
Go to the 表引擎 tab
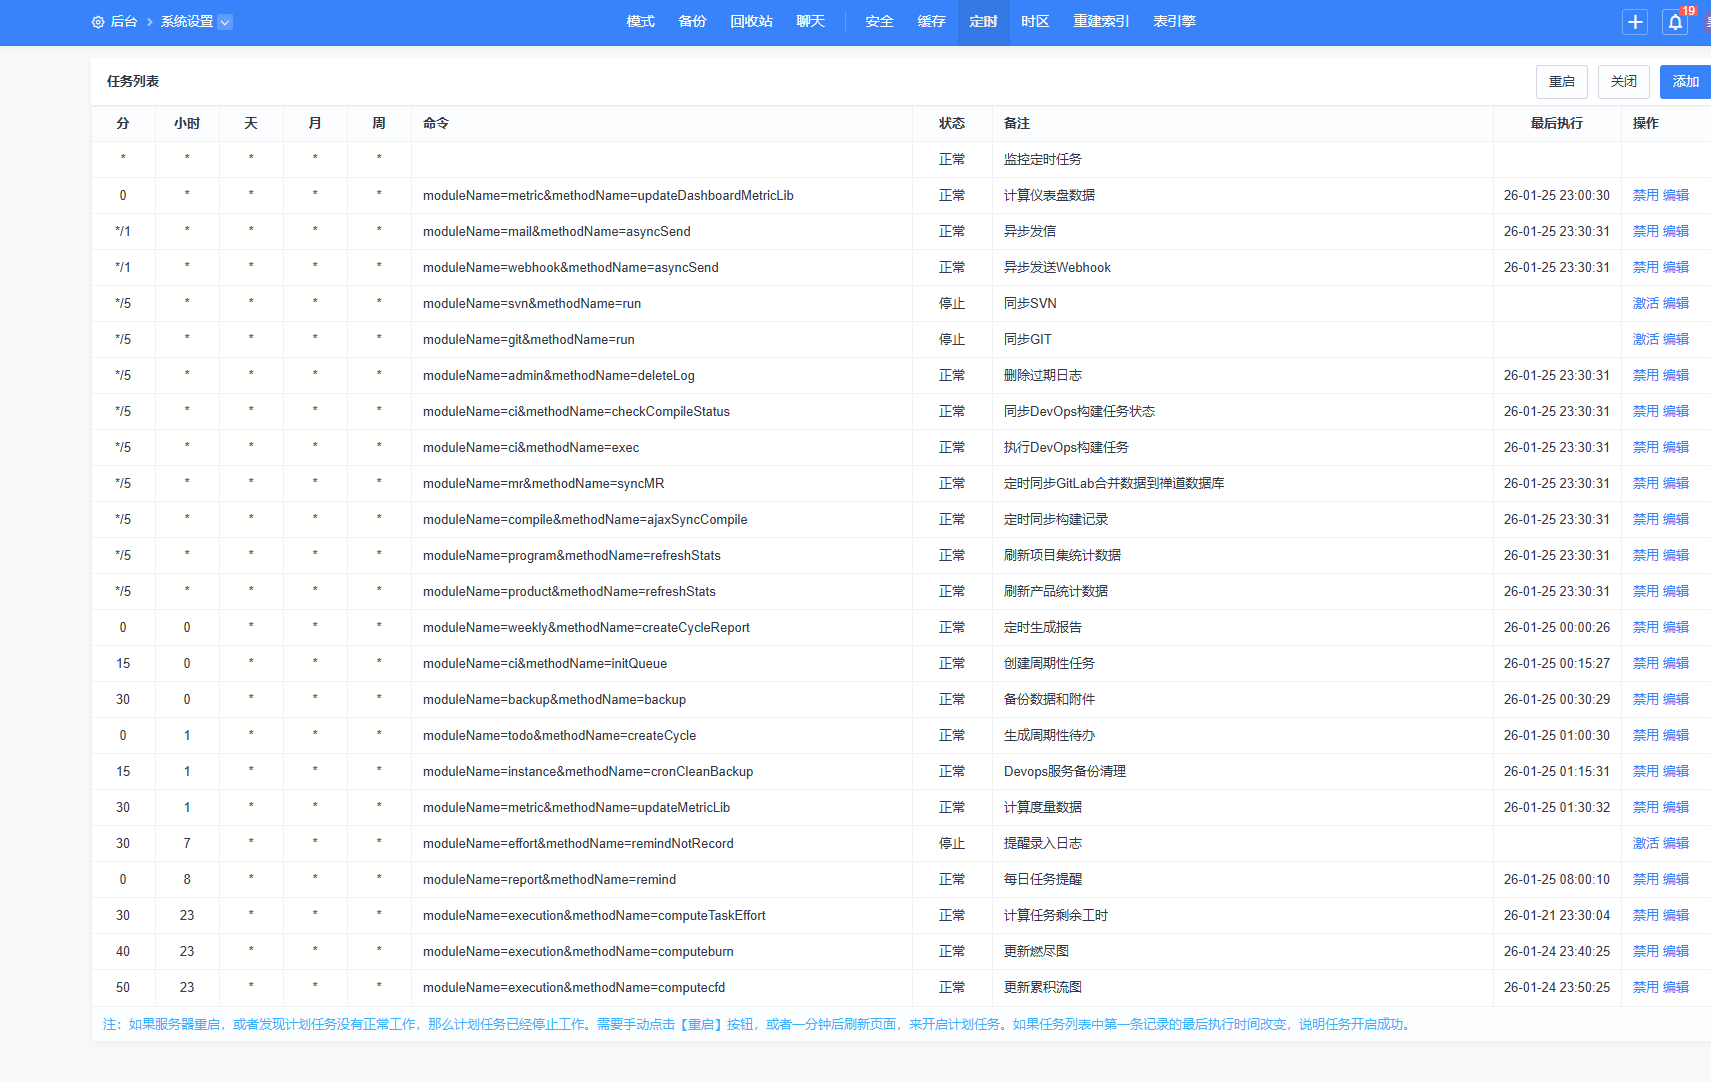tap(1174, 22)
